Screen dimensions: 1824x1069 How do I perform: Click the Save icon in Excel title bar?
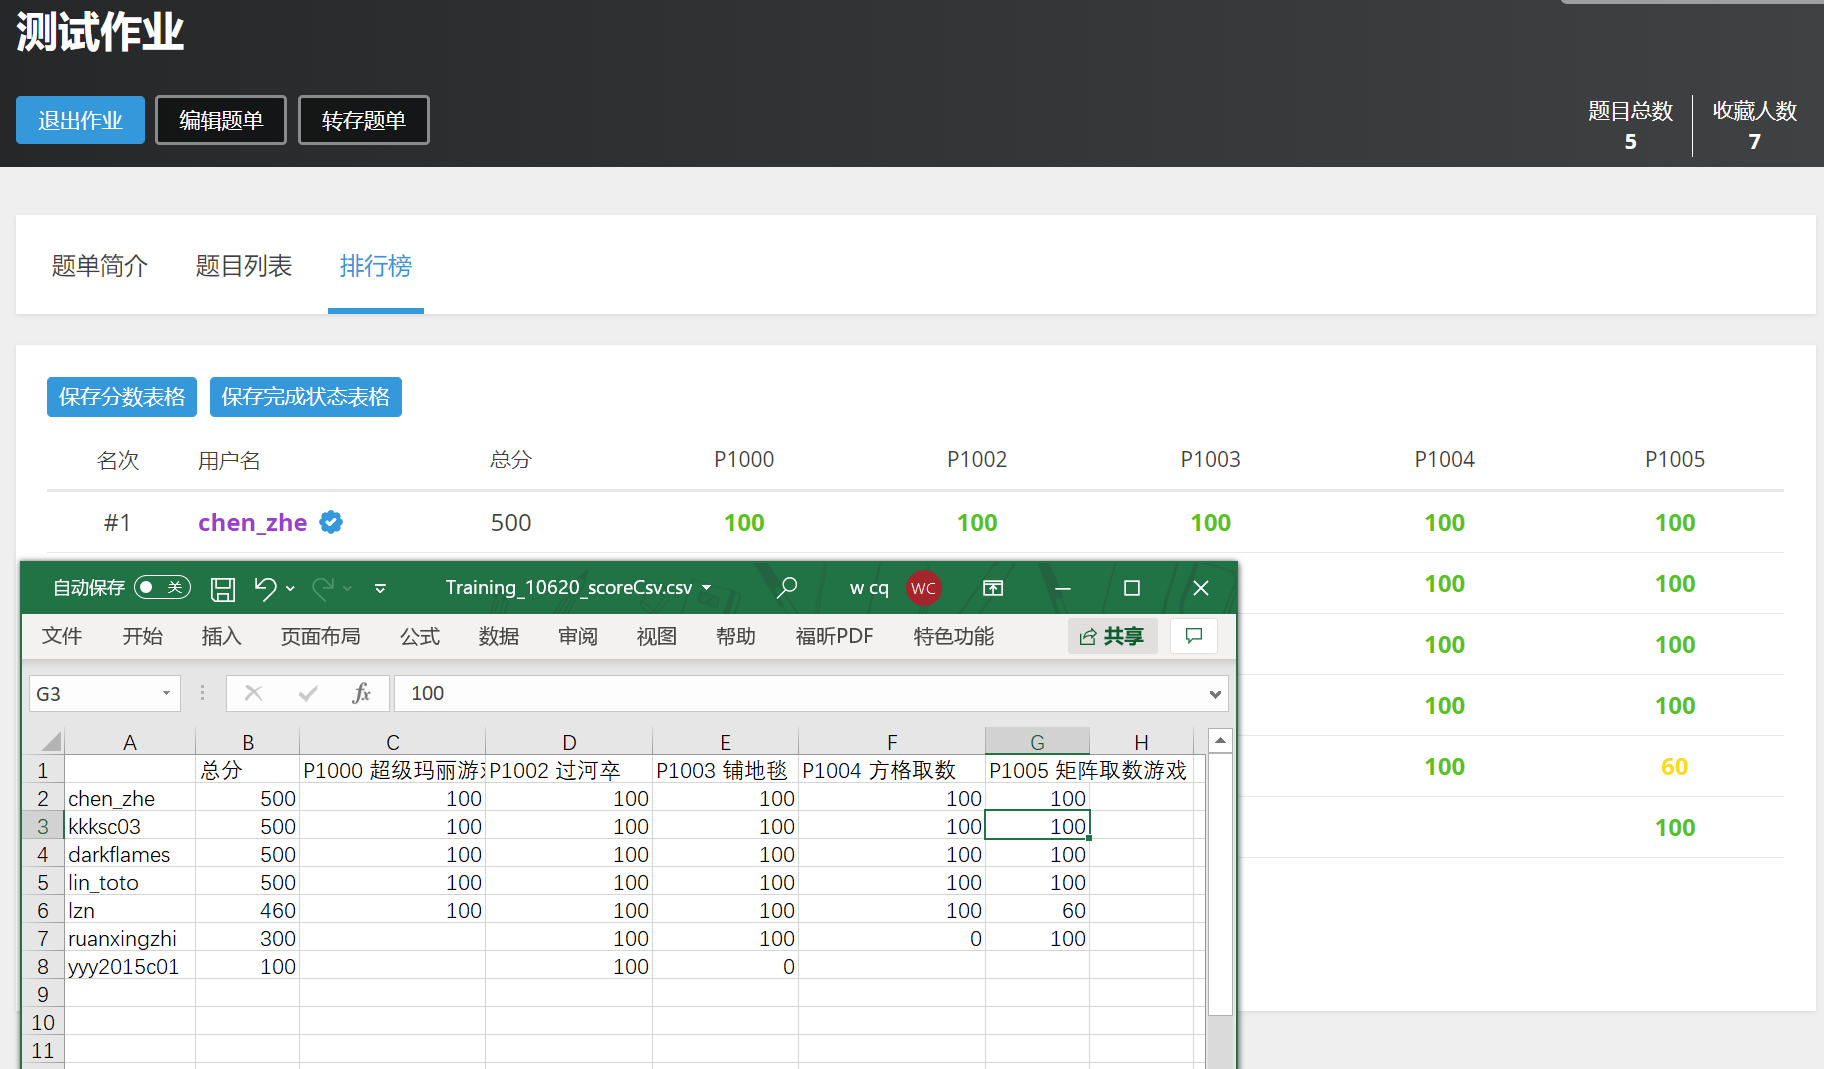click(223, 589)
